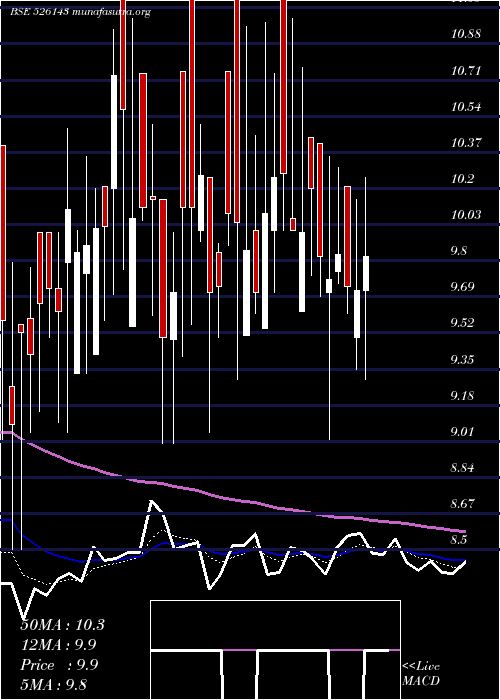Click the <<Live MACD label
This screenshot has height=700, width=500.
[x=421, y=673]
